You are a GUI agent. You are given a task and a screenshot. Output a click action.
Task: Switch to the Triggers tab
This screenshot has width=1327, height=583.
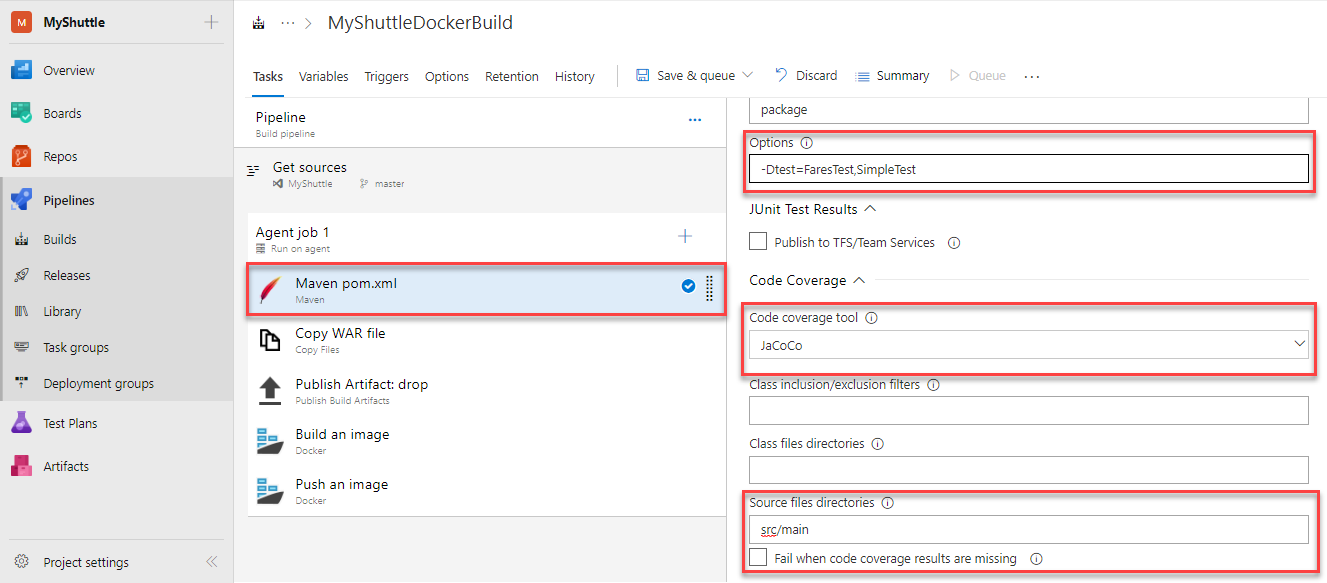[387, 76]
